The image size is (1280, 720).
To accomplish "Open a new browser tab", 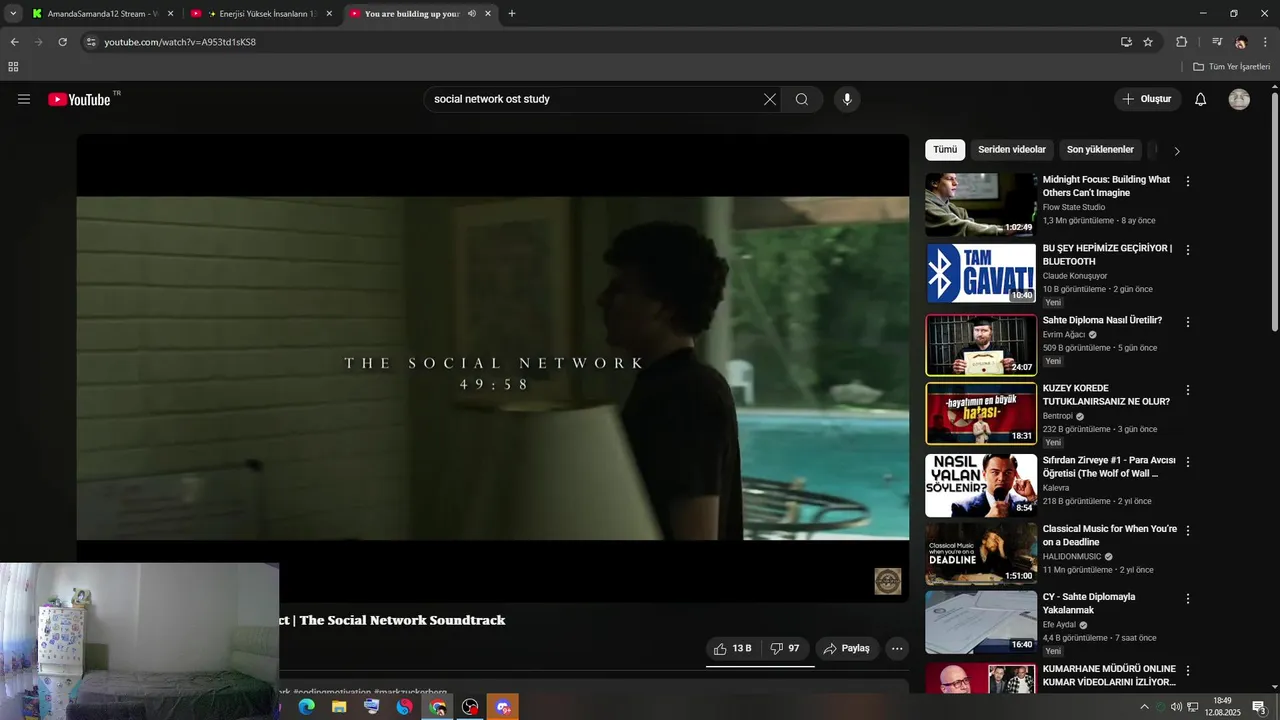I will point(512,14).
